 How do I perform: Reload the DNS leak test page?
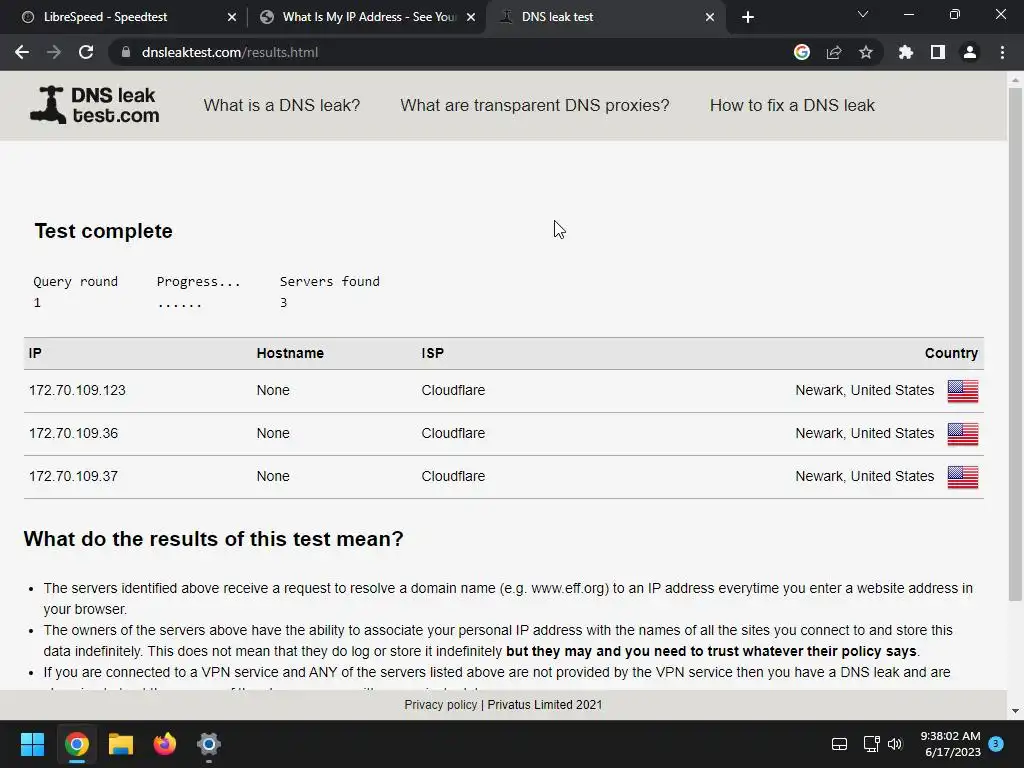[x=86, y=52]
